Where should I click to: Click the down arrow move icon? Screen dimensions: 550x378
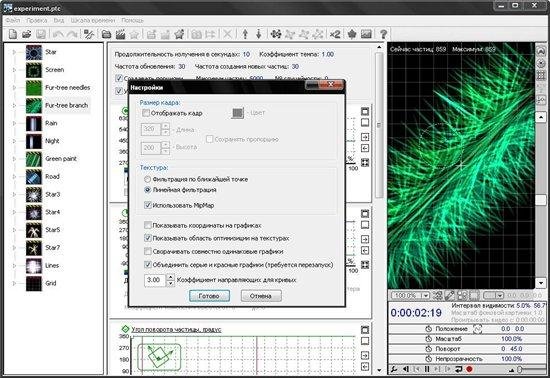[x=259, y=34]
